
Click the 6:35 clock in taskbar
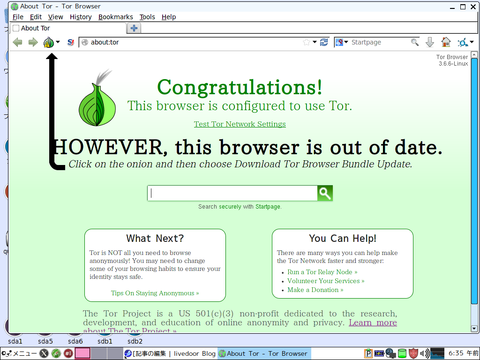(463, 353)
